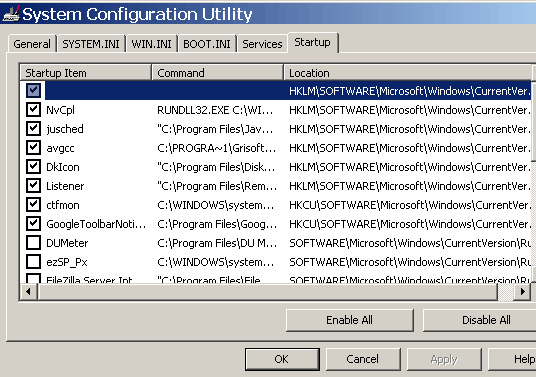536x377 pixels.
Task: Switch to the General tab
Action: point(32,44)
